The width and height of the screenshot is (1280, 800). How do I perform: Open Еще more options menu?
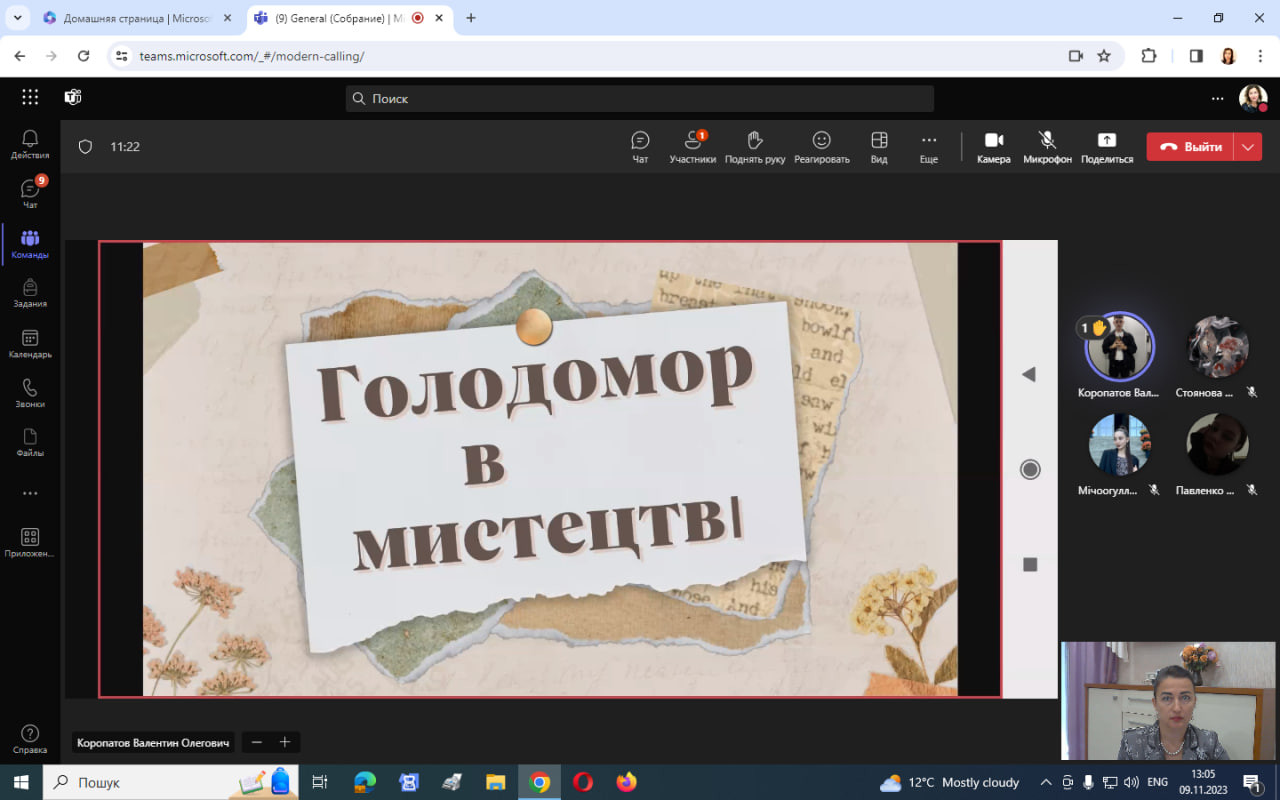(929, 146)
